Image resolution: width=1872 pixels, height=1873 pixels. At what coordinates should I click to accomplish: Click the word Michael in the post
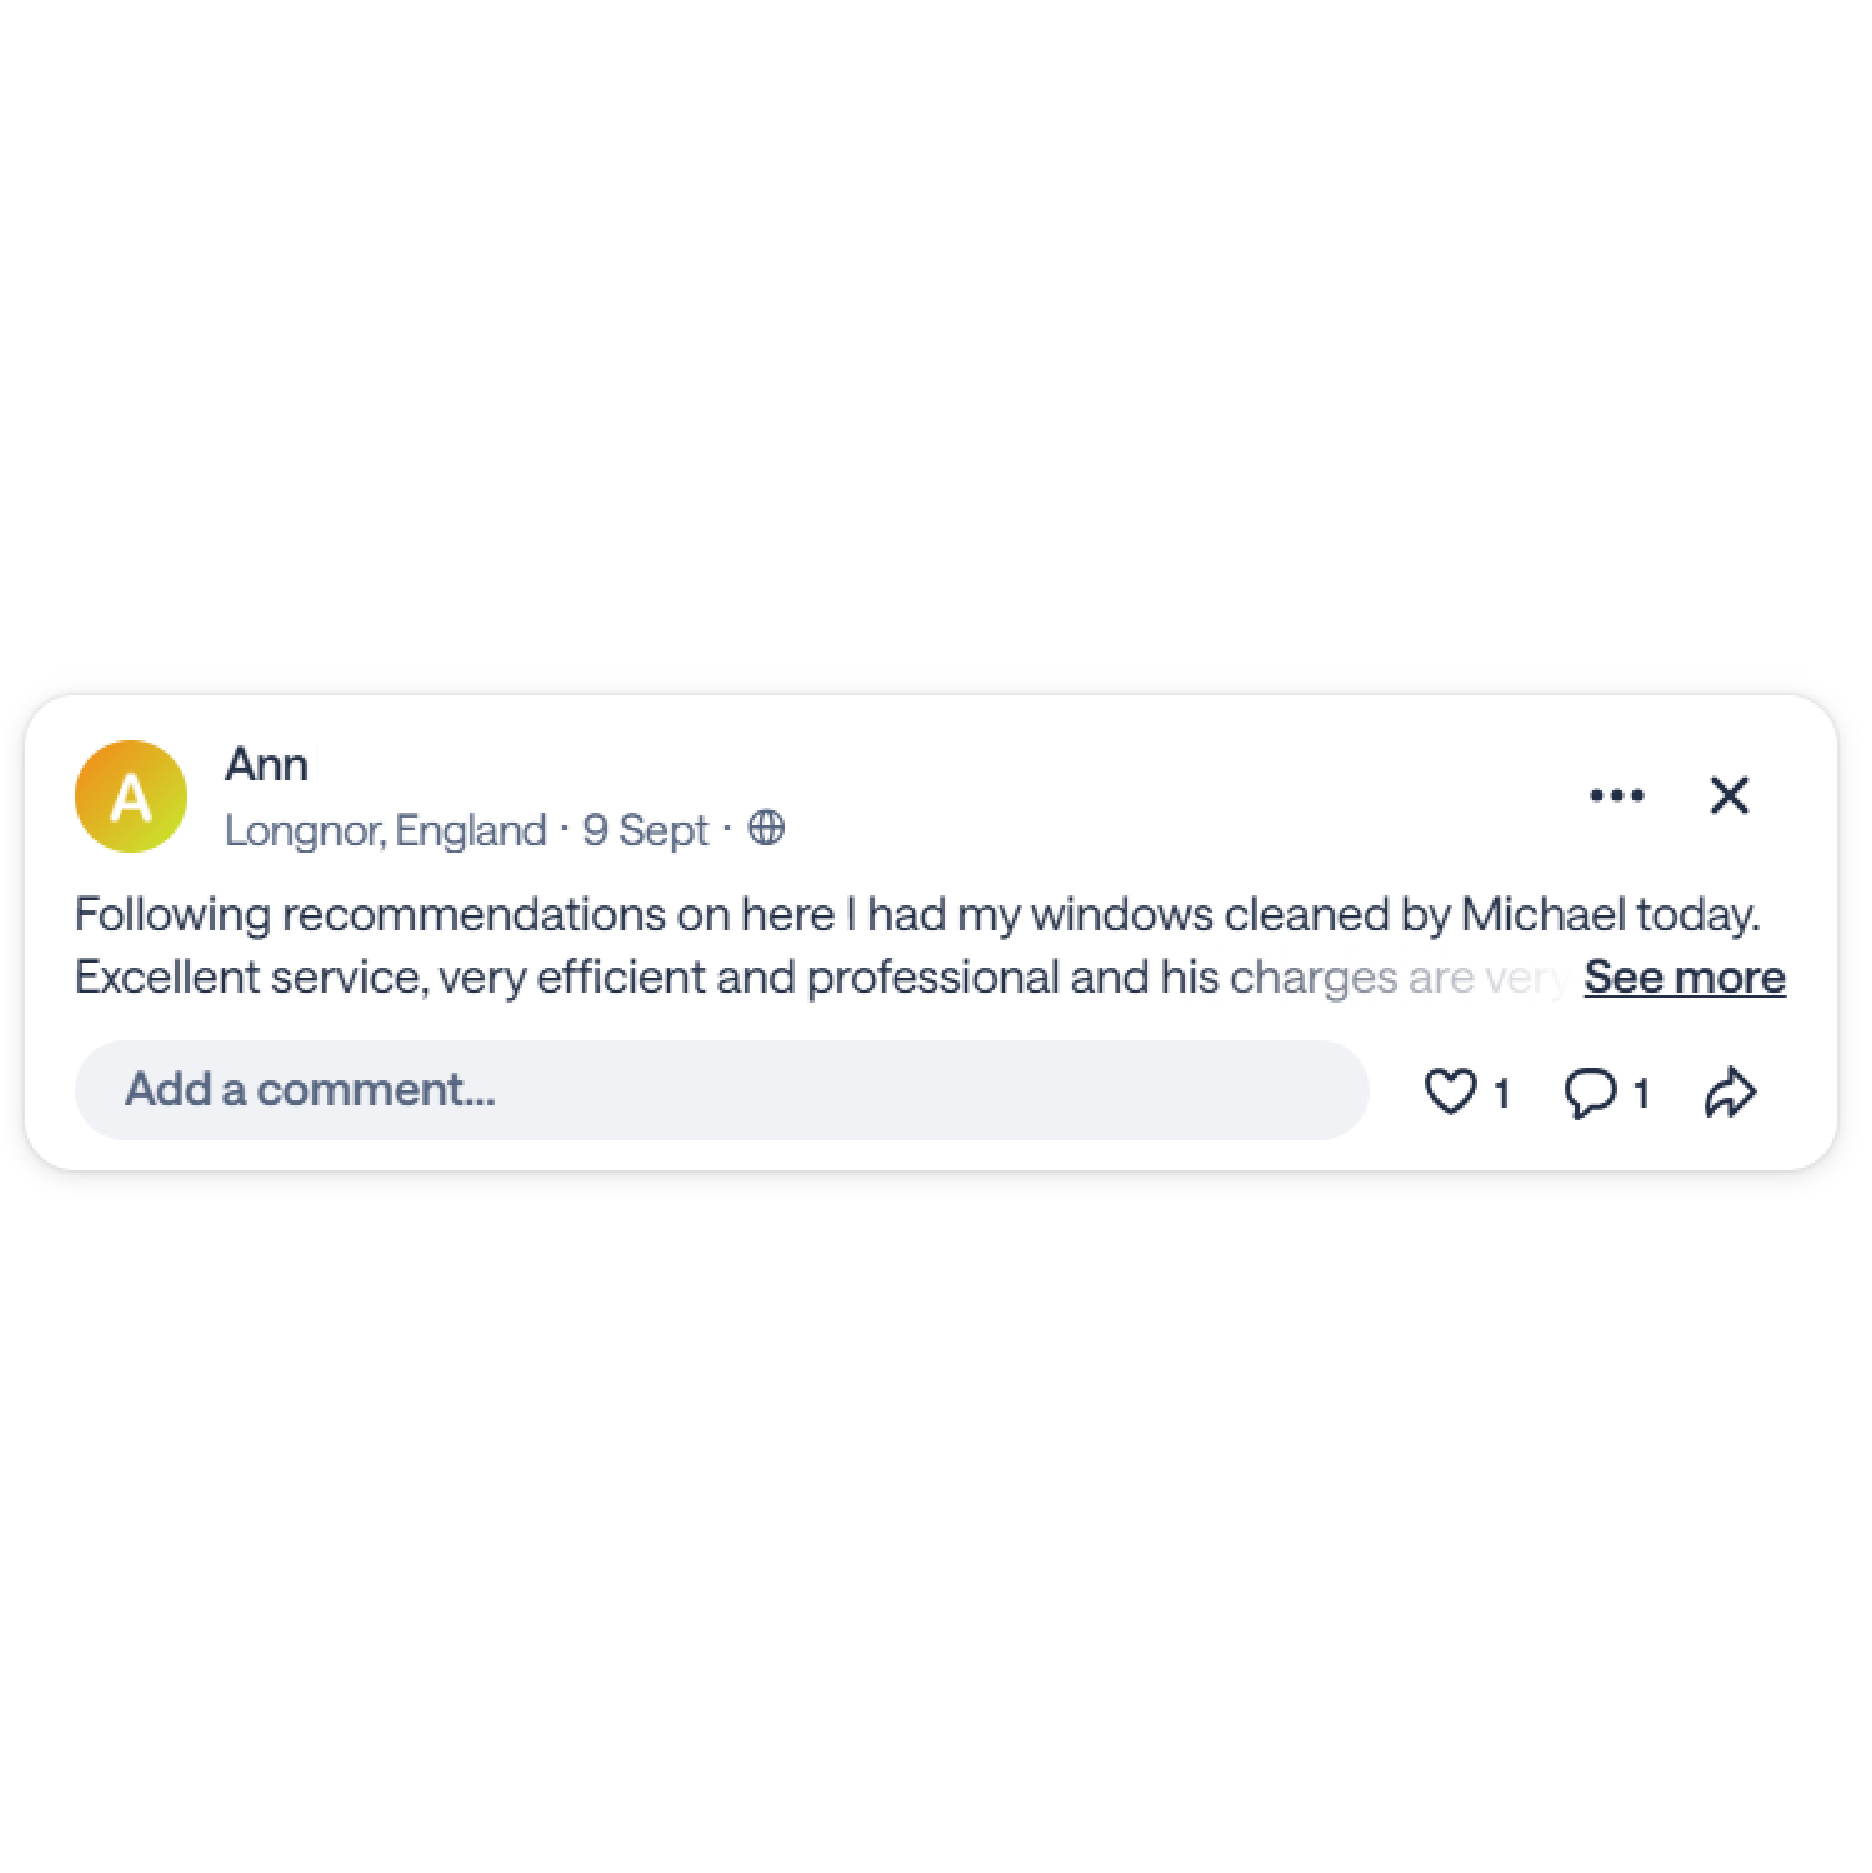click(1543, 914)
